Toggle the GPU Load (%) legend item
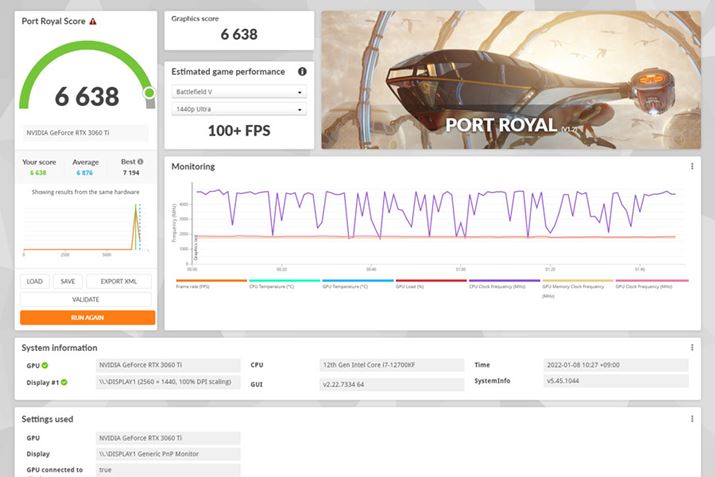This screenshot has height=477, width=715. pyautogui.click(x=431, y=284)
